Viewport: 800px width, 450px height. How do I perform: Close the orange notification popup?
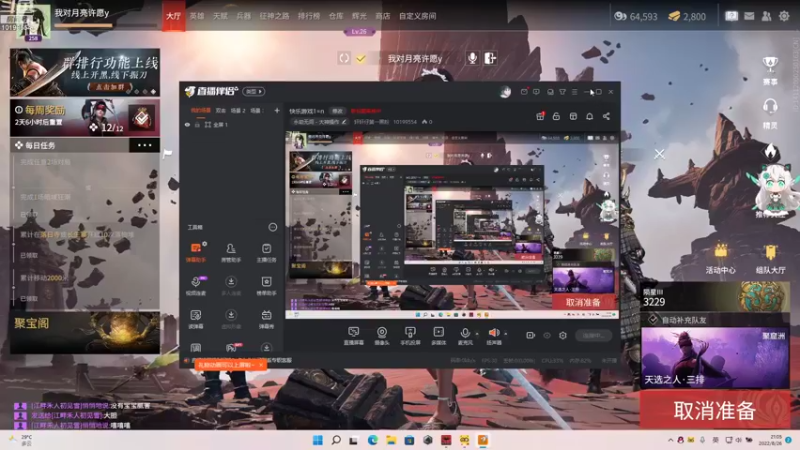[x=261, y=365]
